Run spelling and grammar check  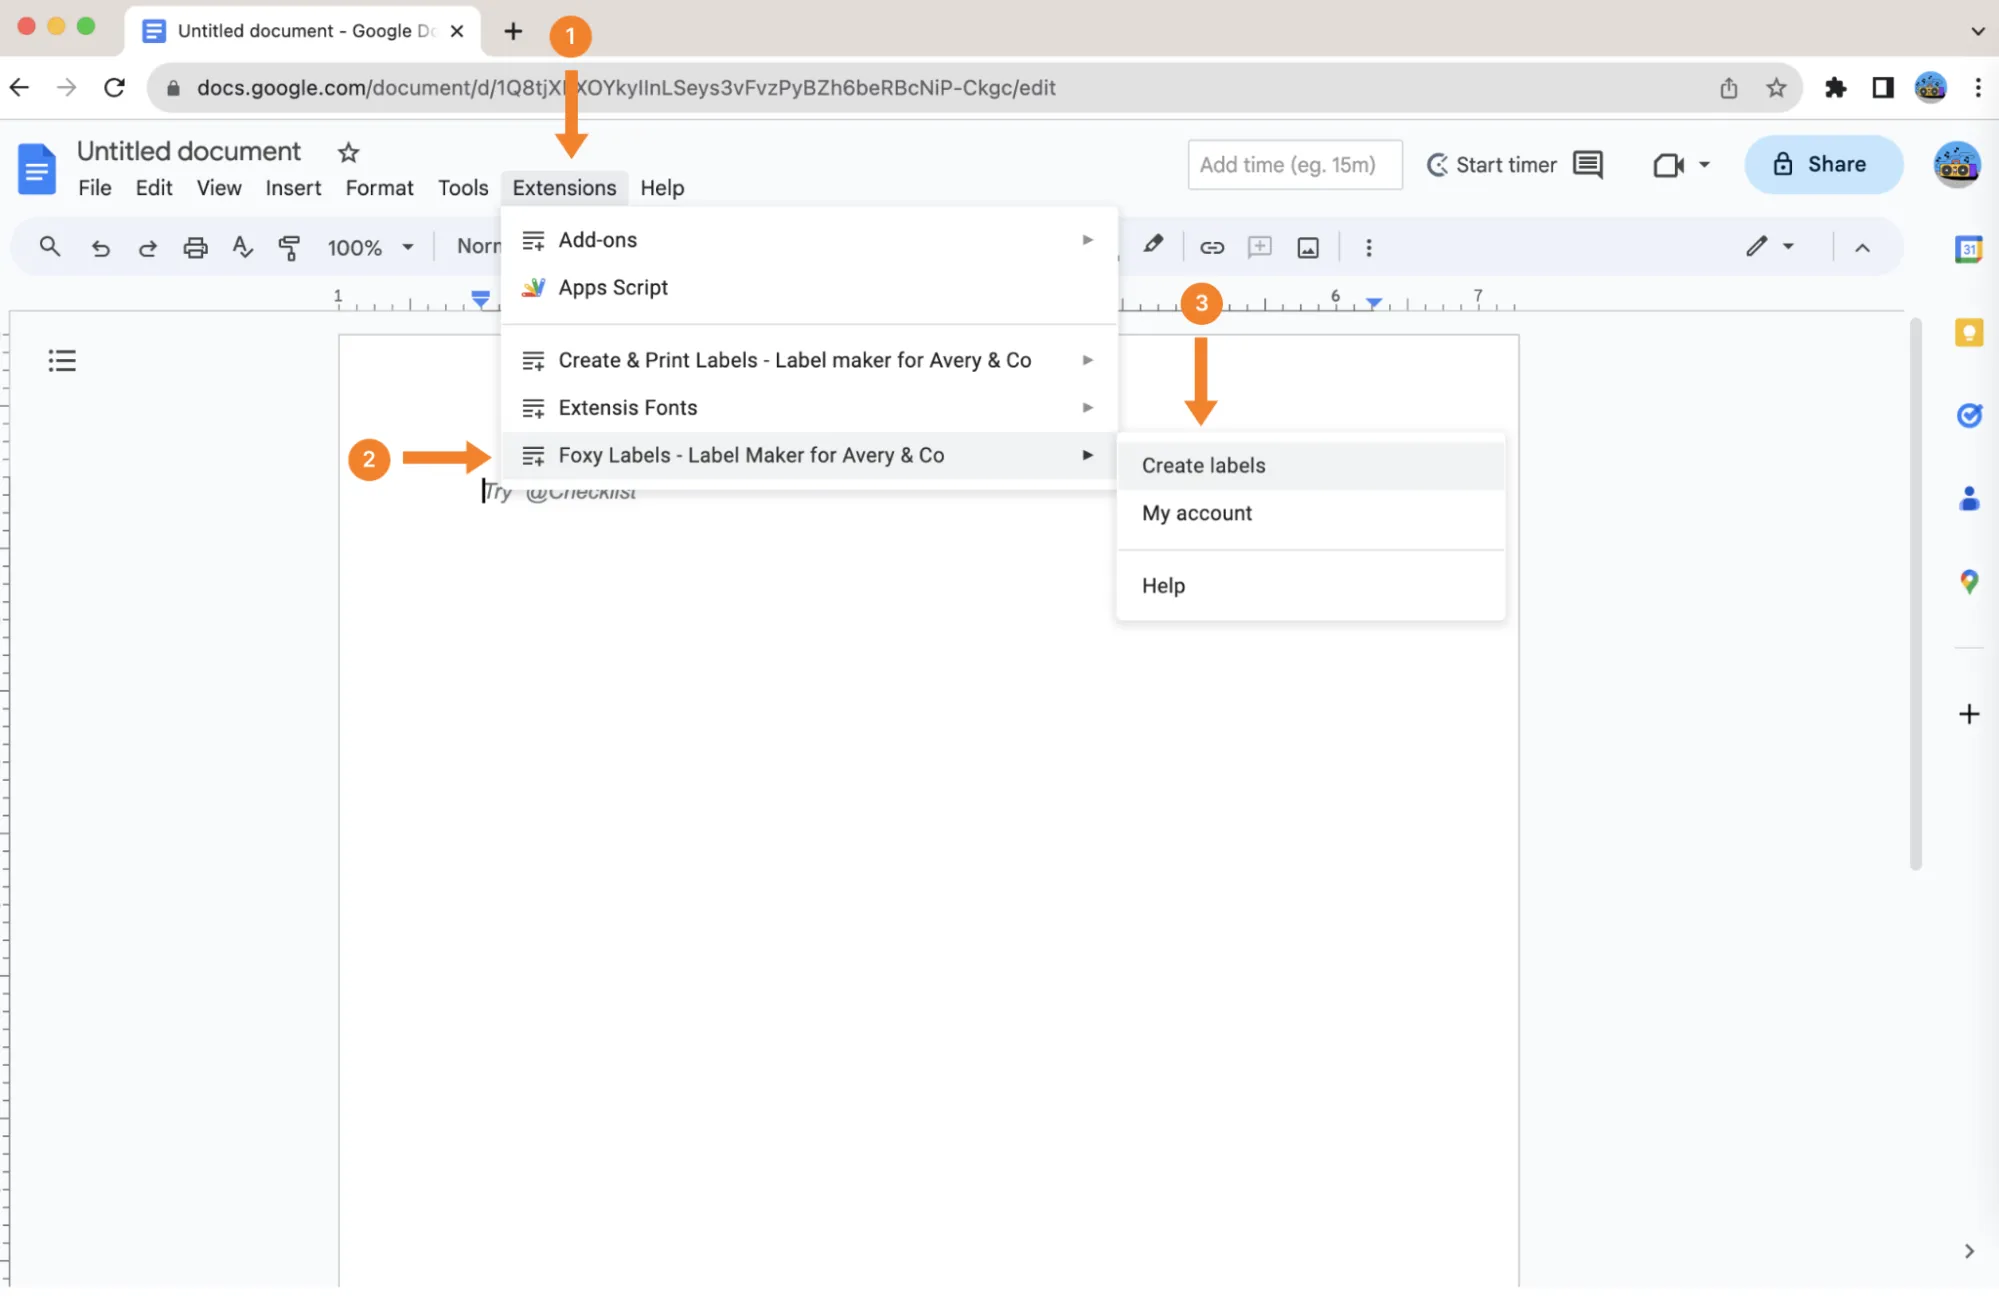click(x=242, y=247)
